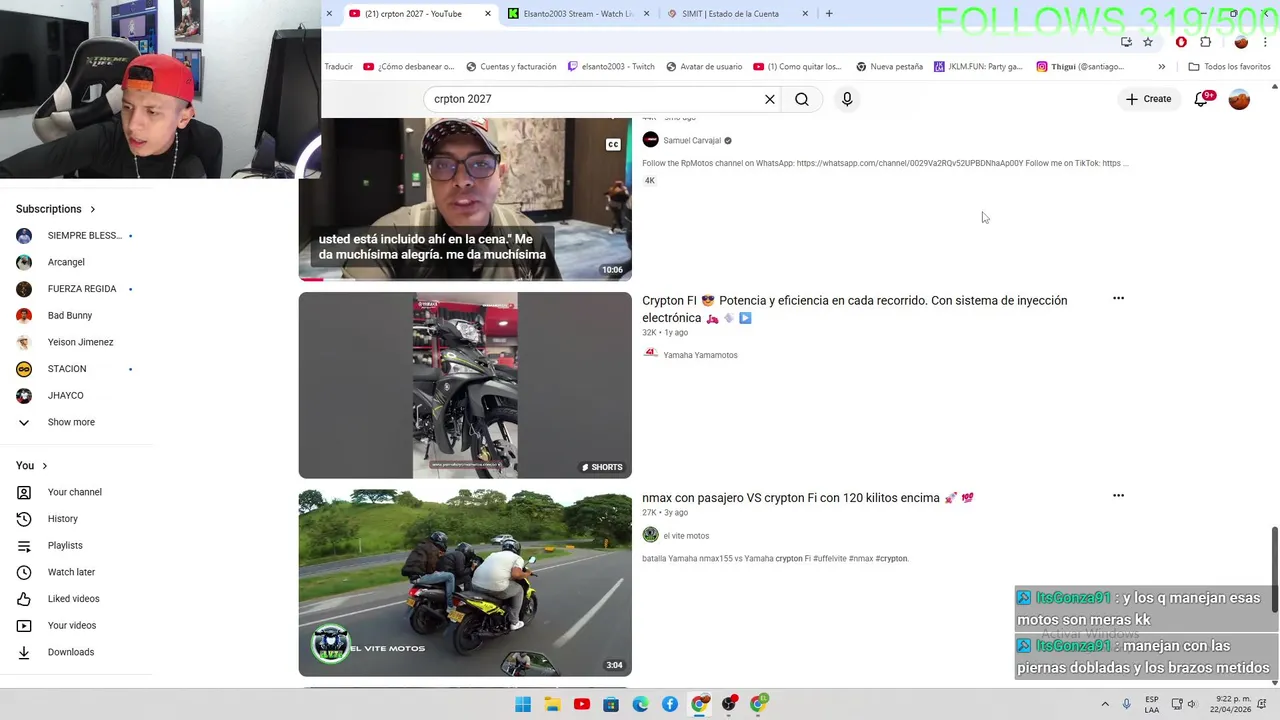
Task: Open the elsanto2003 - Twitch bookmark
Action: [611, 67]
